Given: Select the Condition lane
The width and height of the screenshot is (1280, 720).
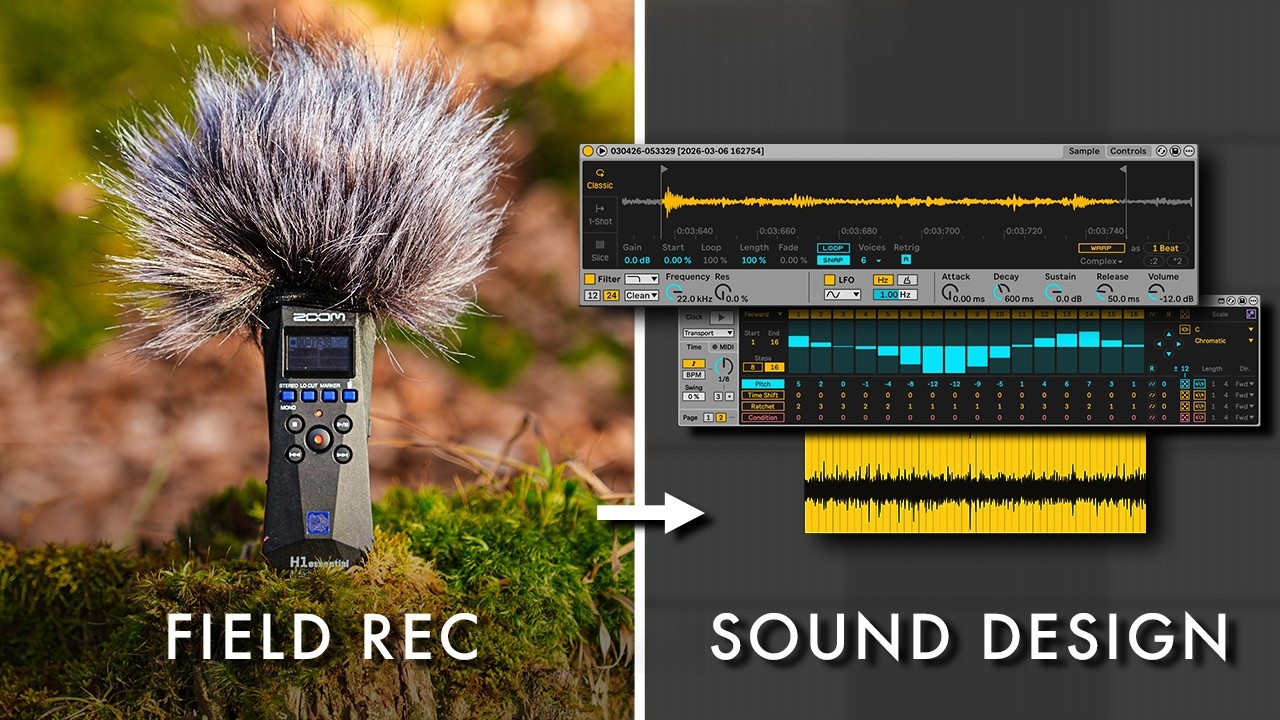Looking at the screenshot, I should pyautogui.click(x=762, y=417).
